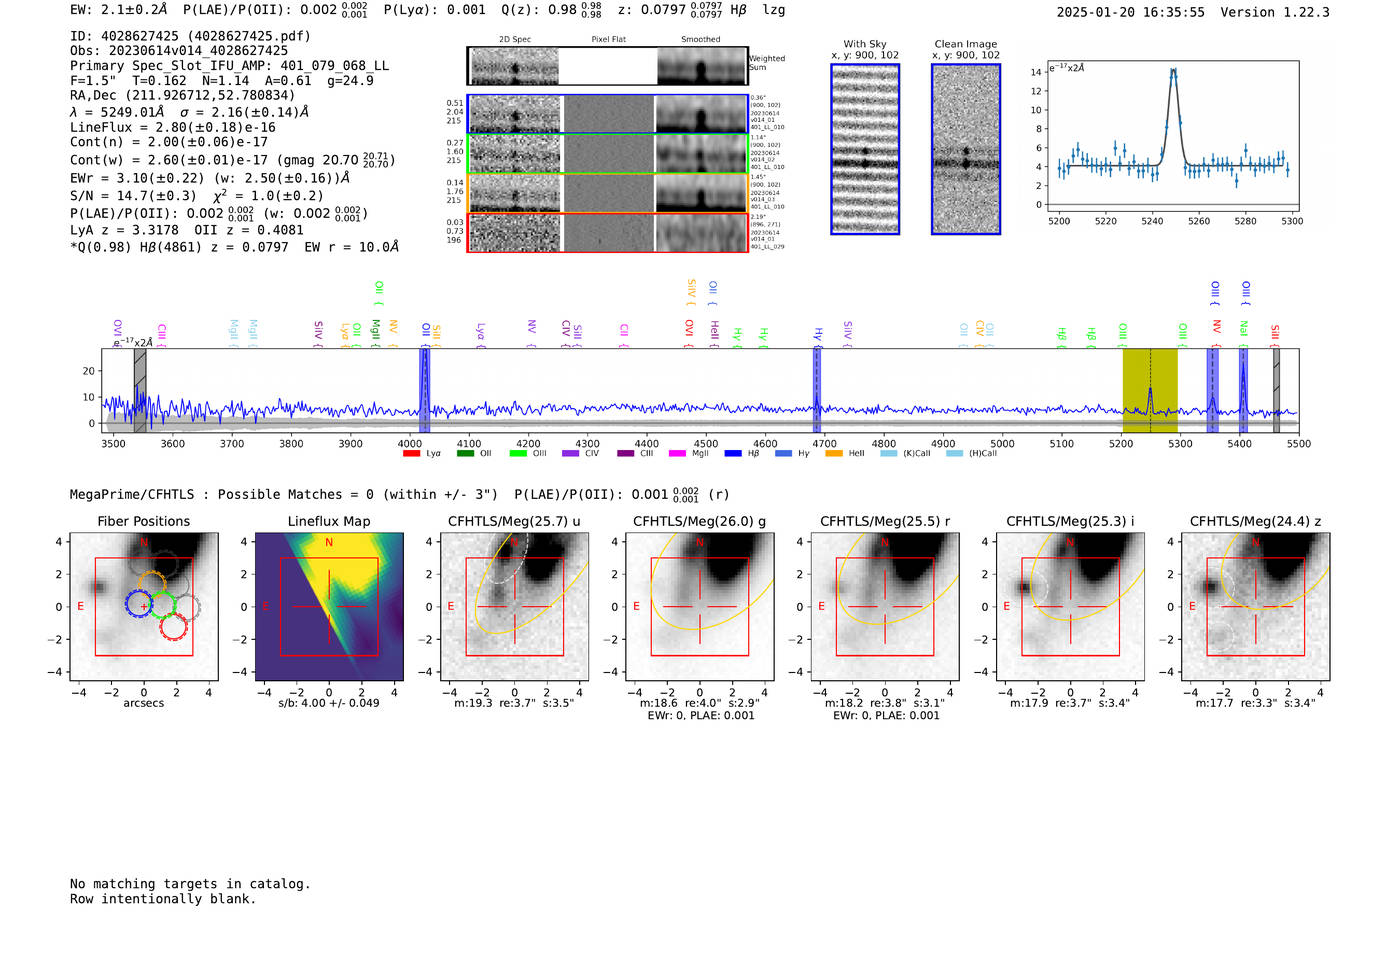Viewport: 1400px width, 953px height.
Task: Click the Hγ legend swatch
Action: (x=783, y=454)
